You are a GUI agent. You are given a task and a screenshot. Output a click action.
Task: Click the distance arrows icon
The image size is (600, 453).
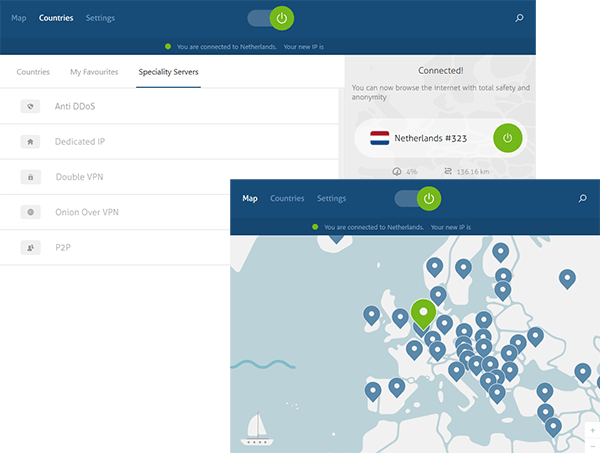pyautogui.click(x=448, y=171)
